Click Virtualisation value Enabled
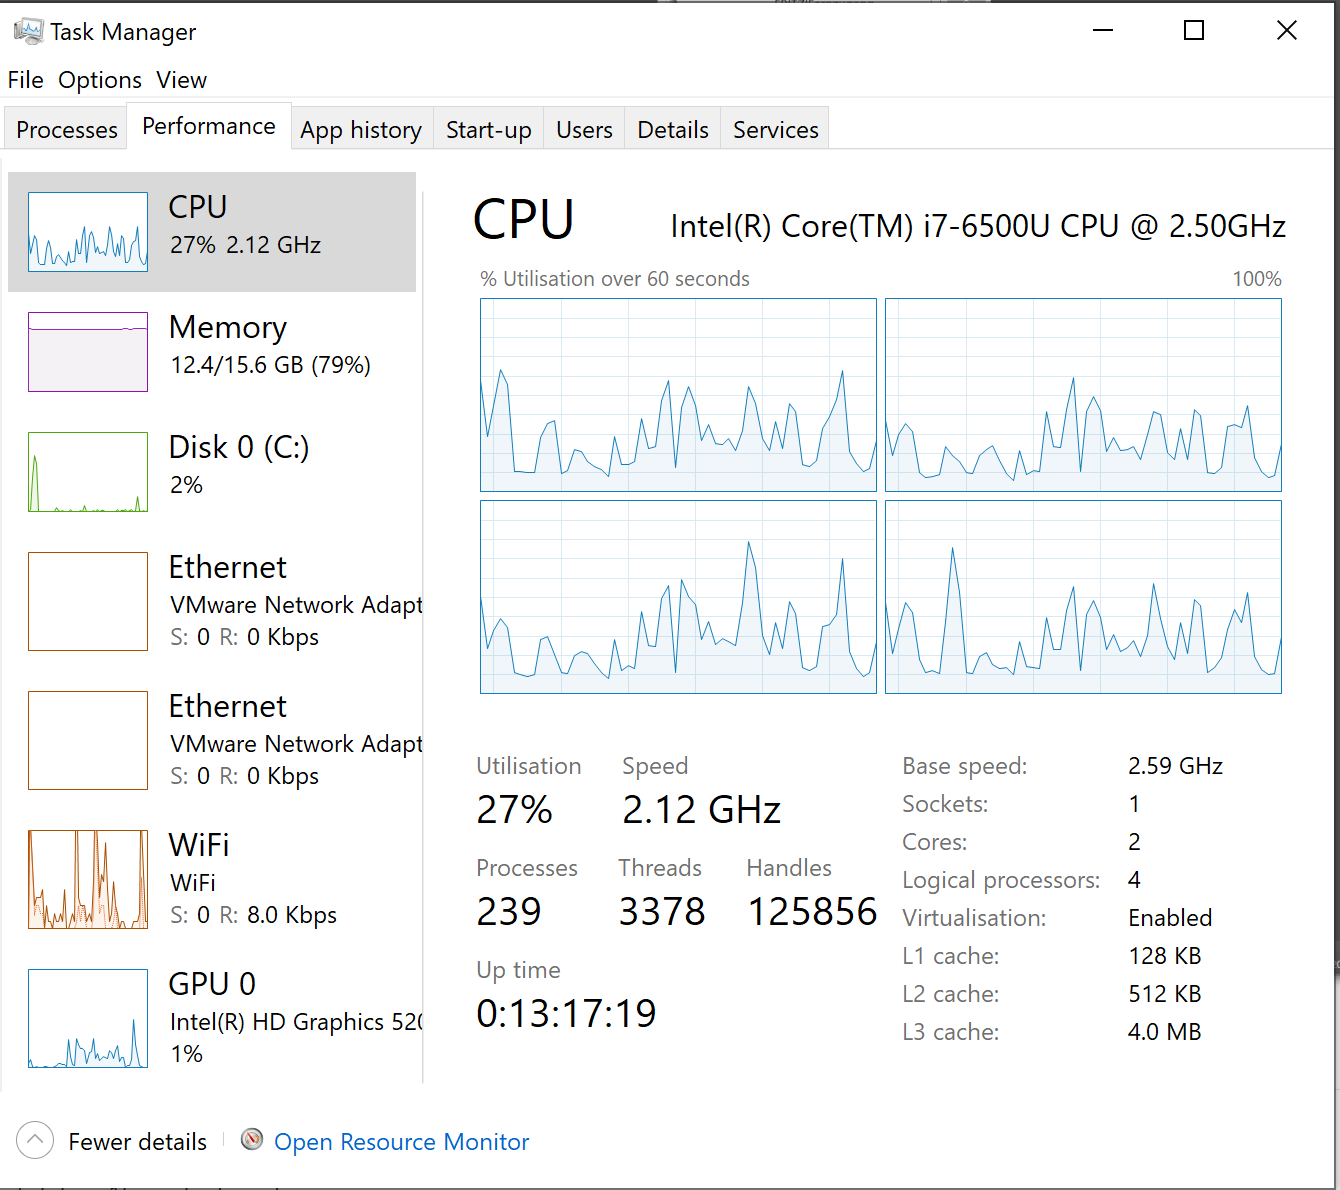 click(1170, 918)
